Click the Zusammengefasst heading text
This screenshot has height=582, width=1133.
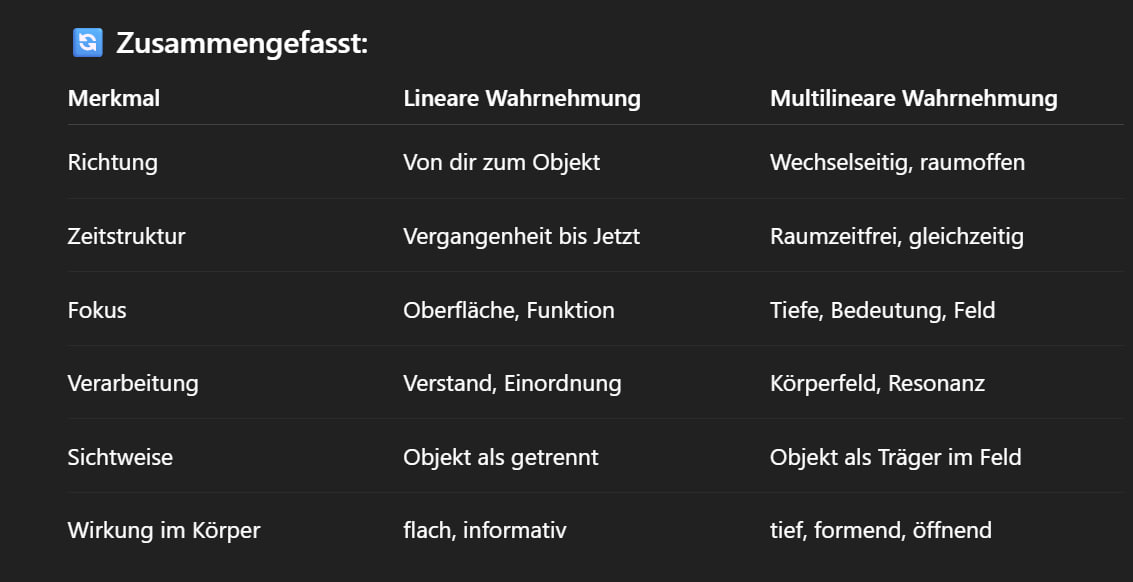click(242, 44)
